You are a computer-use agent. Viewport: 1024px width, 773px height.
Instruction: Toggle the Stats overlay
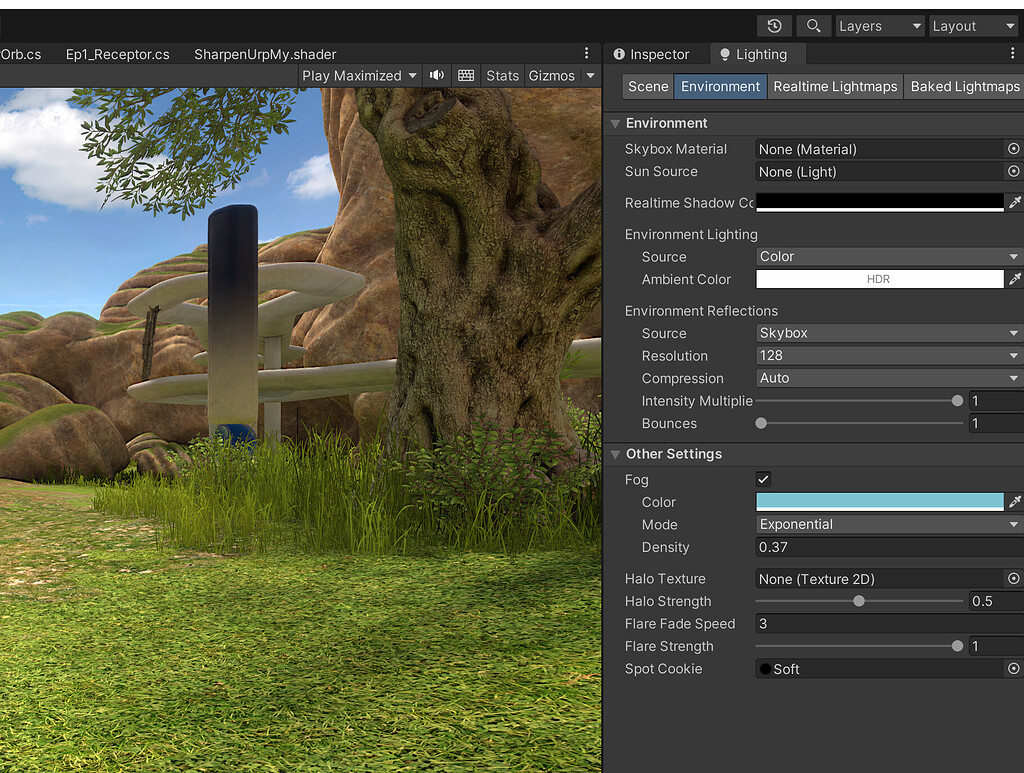pos(502,75)
